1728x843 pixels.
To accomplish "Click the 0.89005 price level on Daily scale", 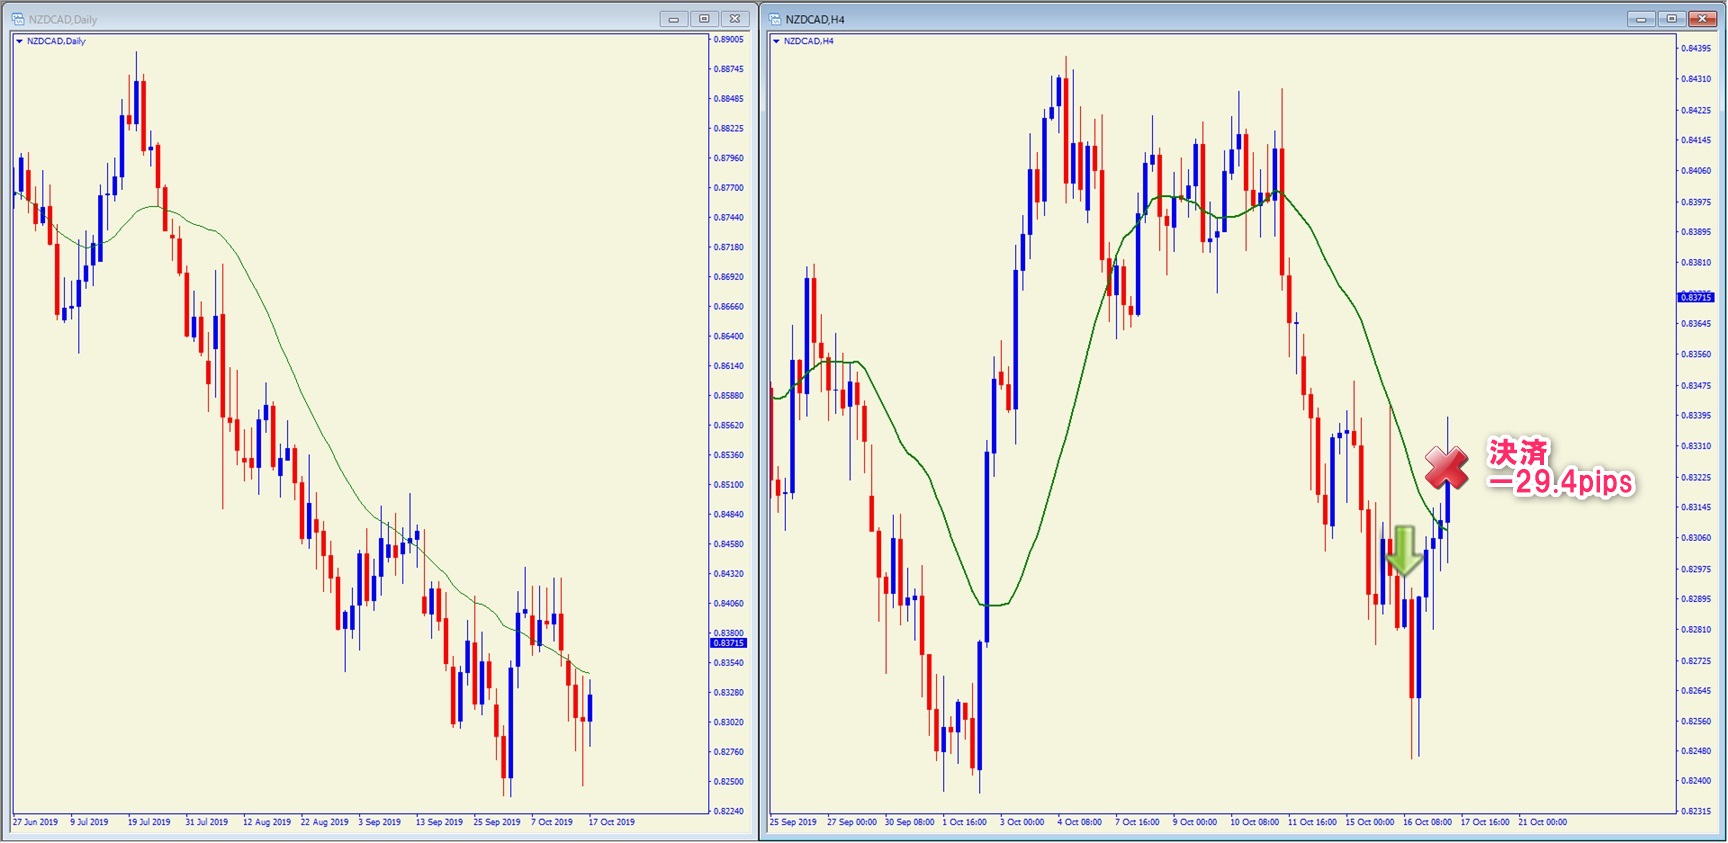I will 728,39.
